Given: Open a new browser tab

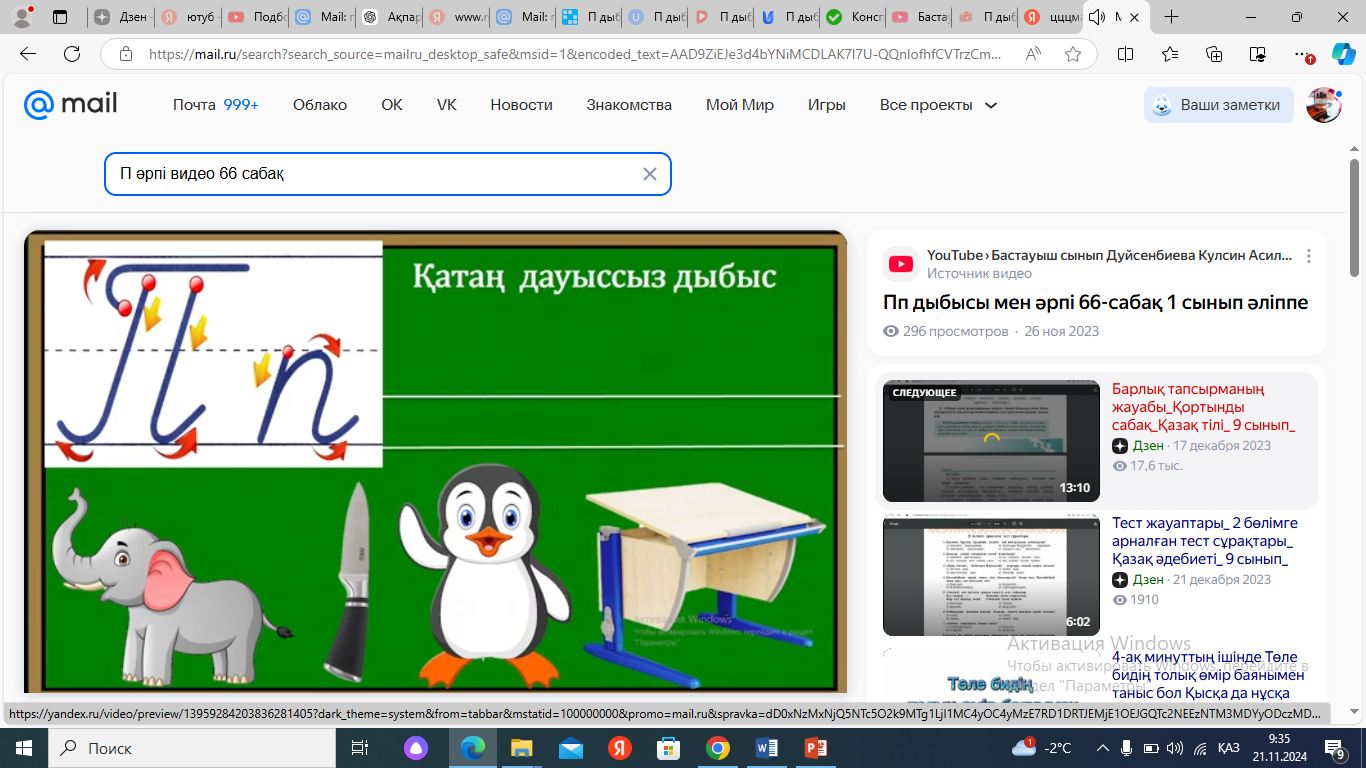Looking at the screenshot, I should pyautogui.click(x=1172, y=17).
